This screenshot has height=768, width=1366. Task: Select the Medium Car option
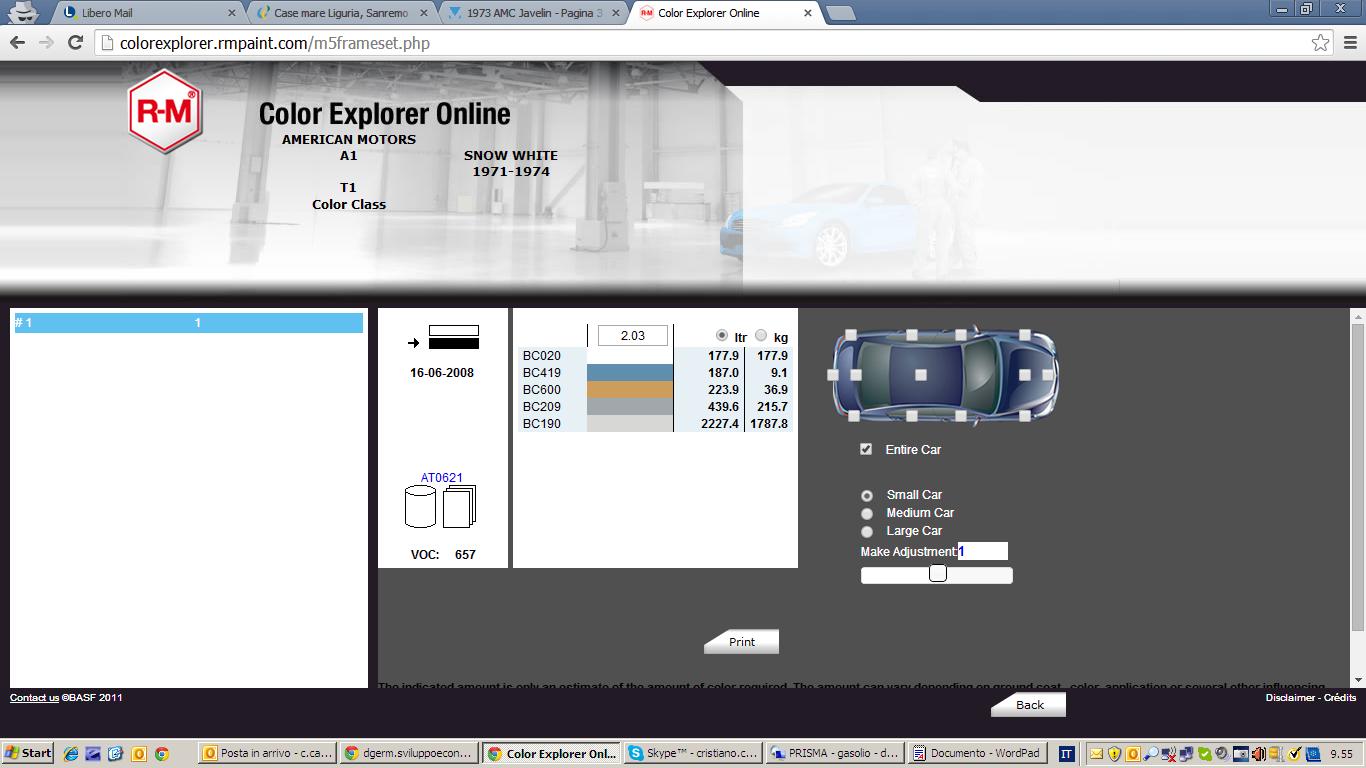click(x=867, y=513)
